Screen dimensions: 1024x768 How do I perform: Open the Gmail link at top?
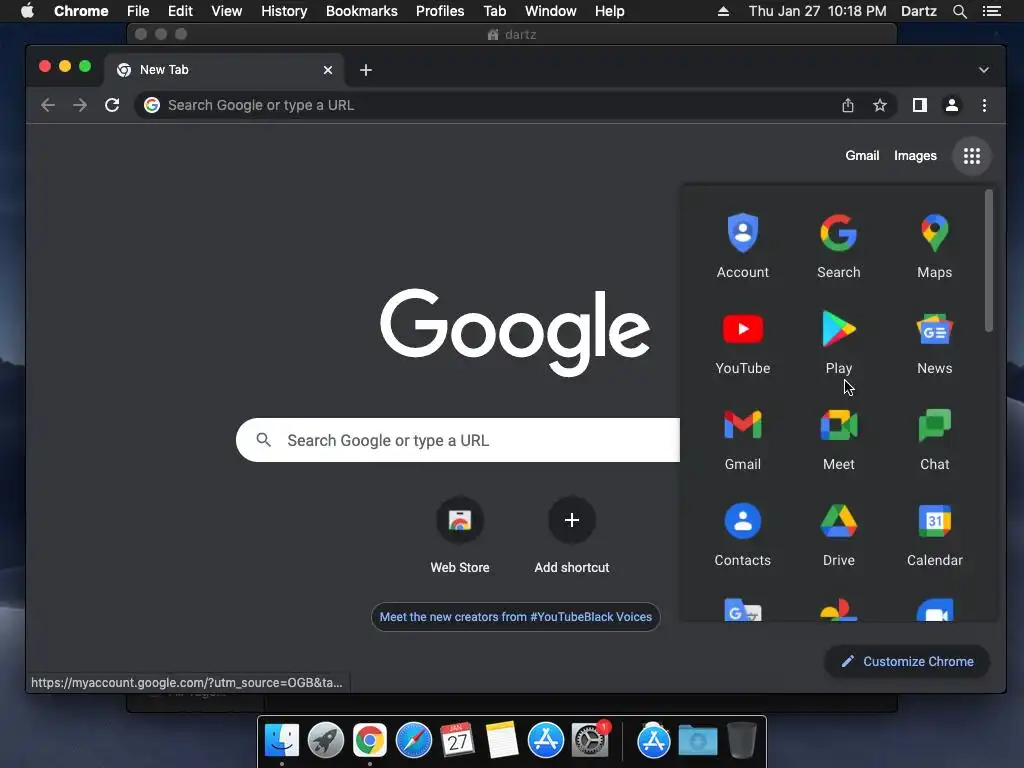(862, 155)
